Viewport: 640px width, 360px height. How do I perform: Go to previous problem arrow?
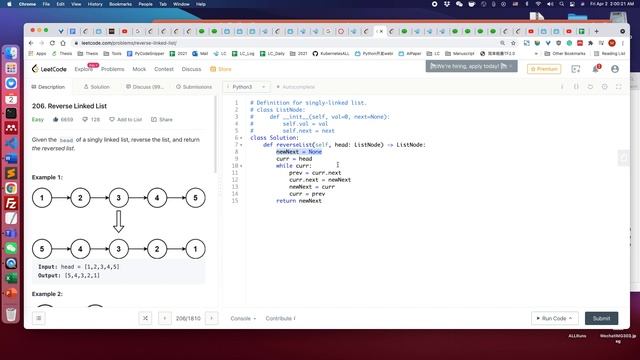[164, 318]
